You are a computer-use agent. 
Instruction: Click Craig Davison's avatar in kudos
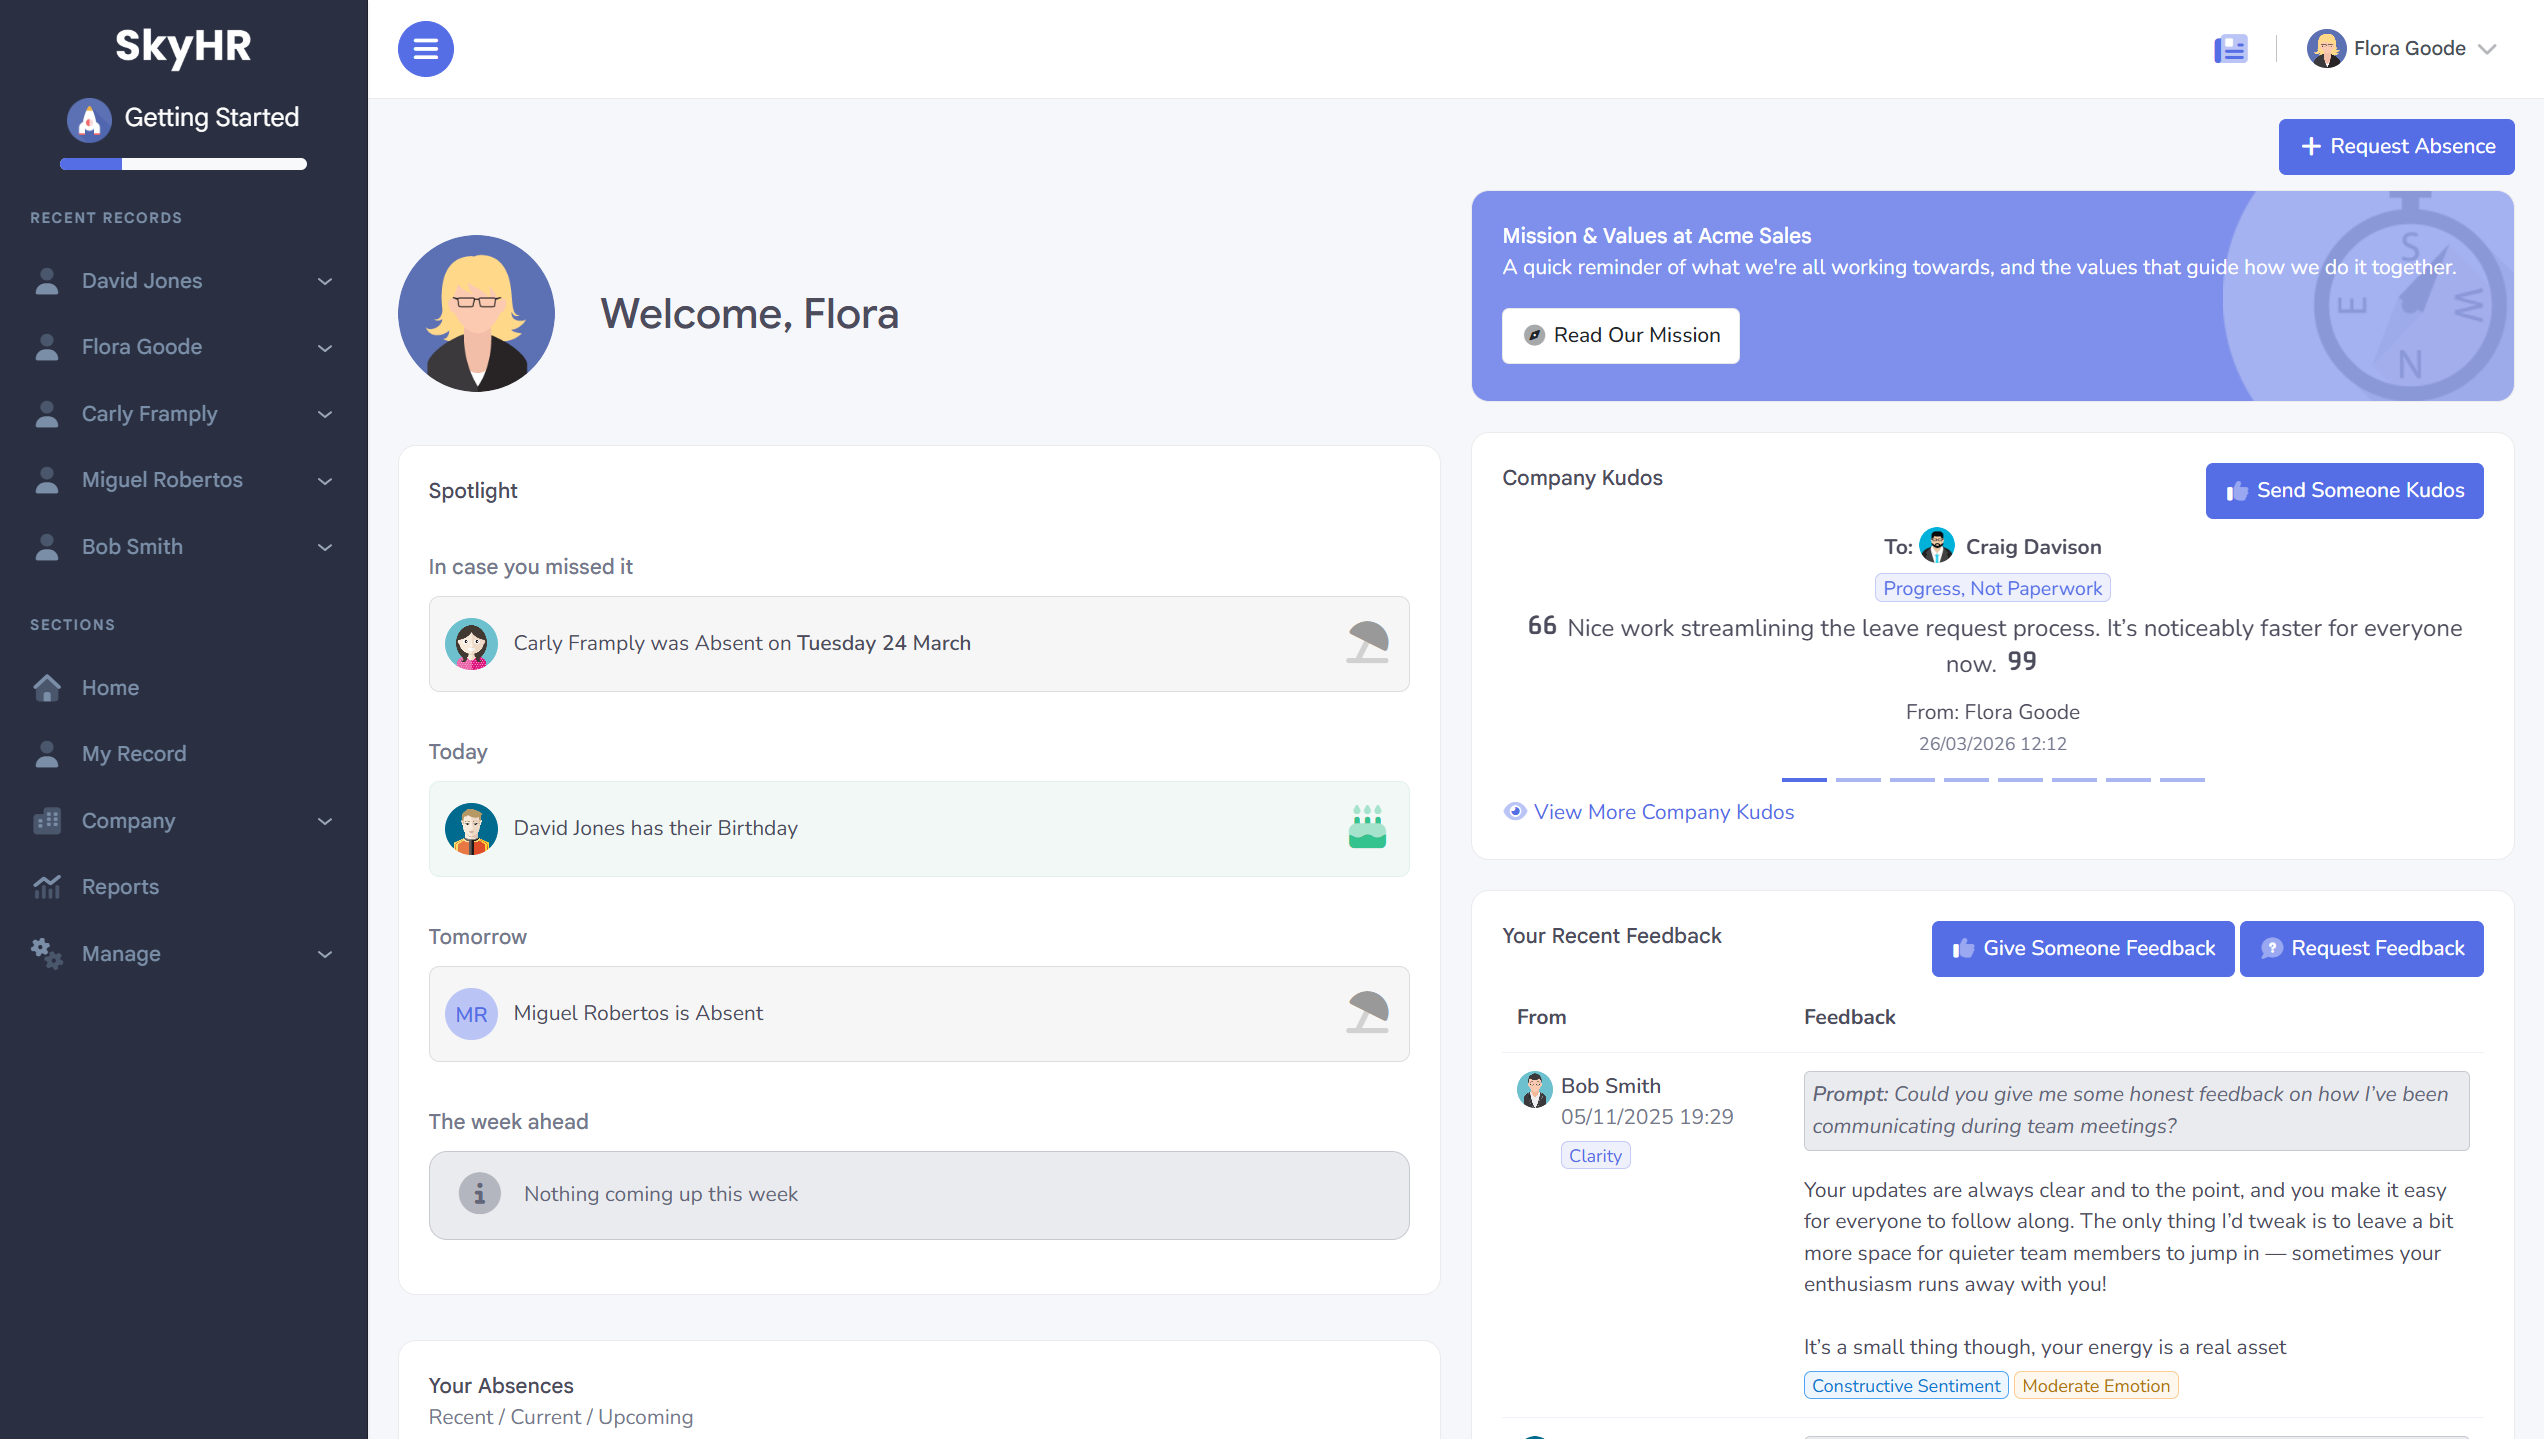click(x=1937, y=546)
